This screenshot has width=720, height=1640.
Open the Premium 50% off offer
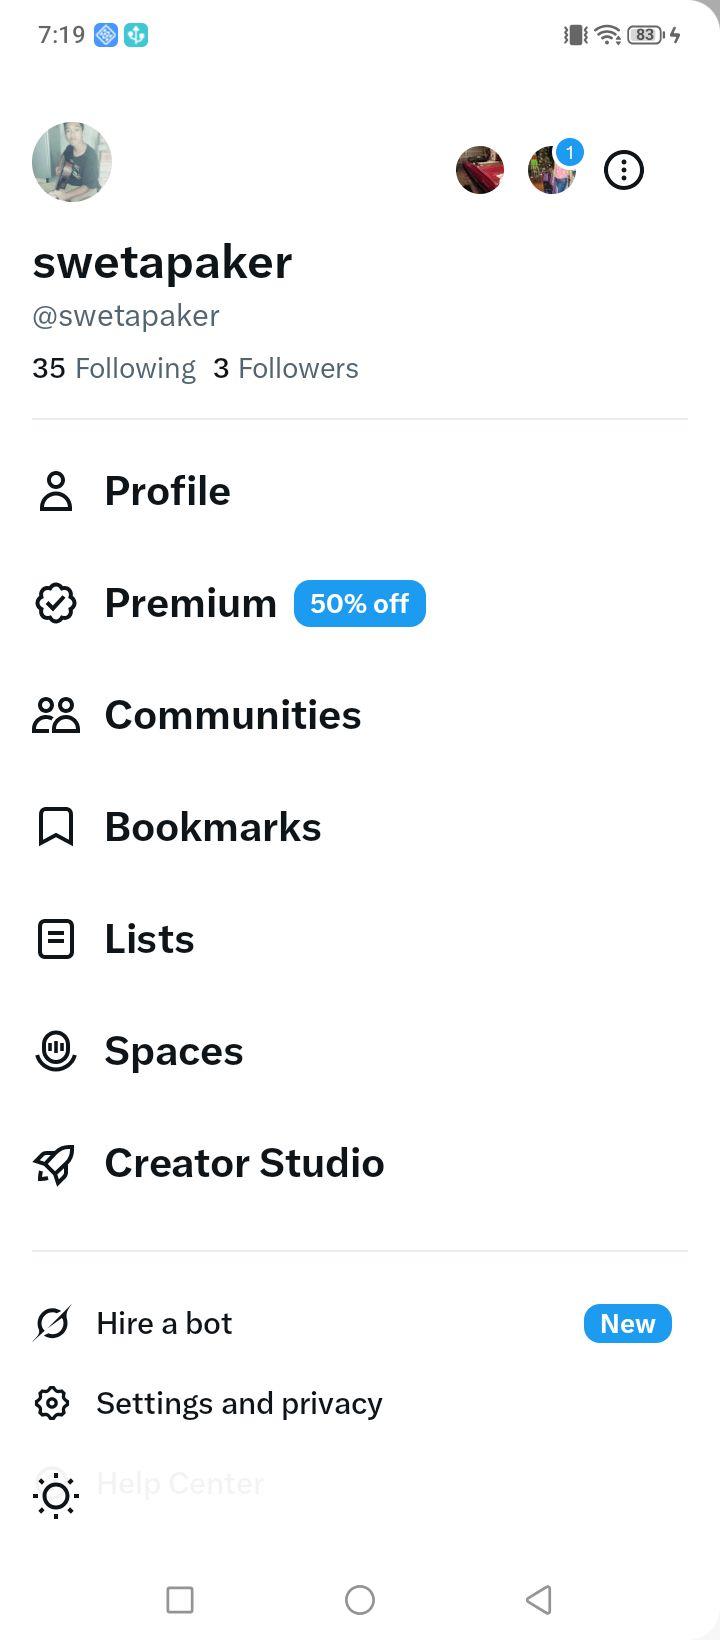pyautogui.click(x=360, y=603)
